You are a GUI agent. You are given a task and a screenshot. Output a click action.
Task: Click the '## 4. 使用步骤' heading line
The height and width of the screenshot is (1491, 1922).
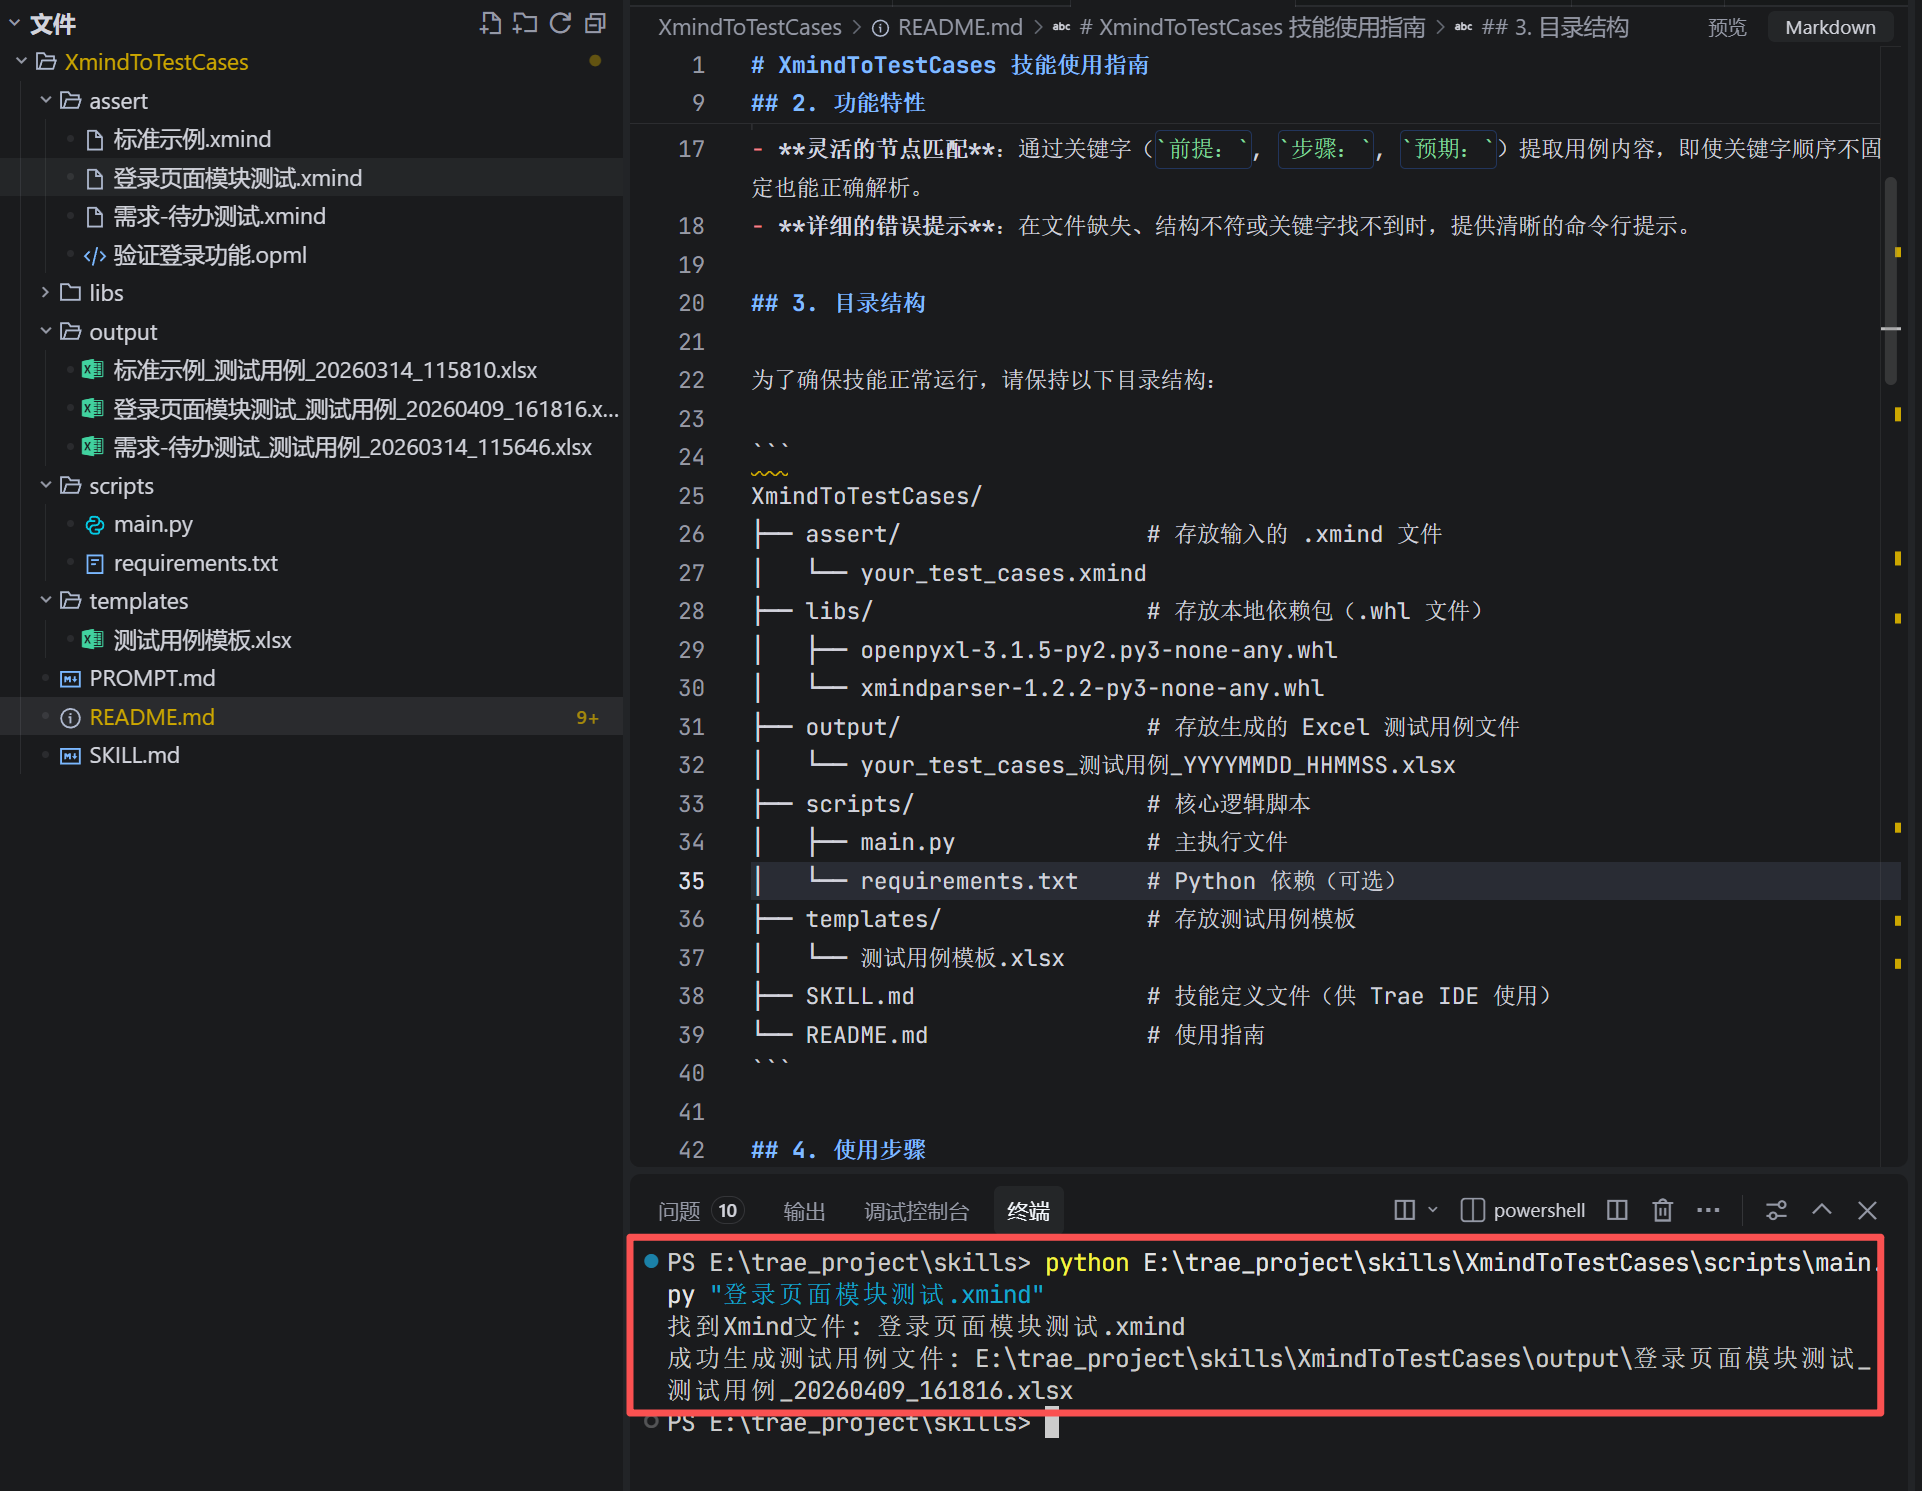[x=838, y=1150]
